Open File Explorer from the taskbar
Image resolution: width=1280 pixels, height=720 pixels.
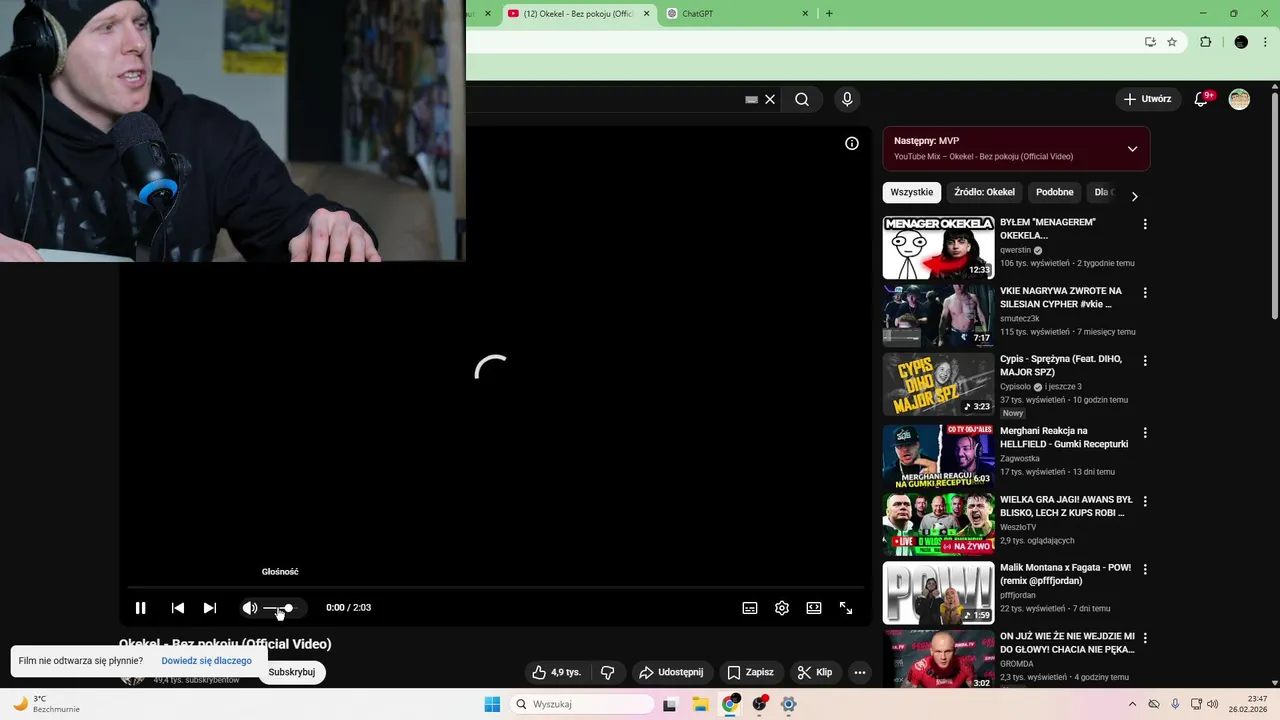click(x=700, y=704)
